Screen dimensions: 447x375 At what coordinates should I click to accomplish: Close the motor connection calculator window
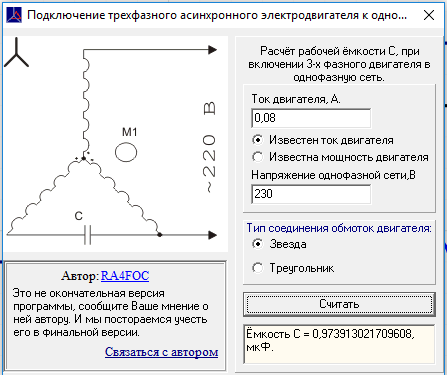coord(429,15)
